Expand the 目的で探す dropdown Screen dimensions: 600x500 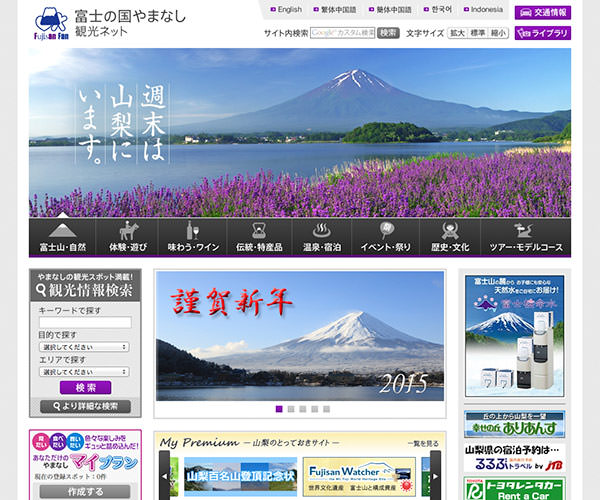point(84,348)
